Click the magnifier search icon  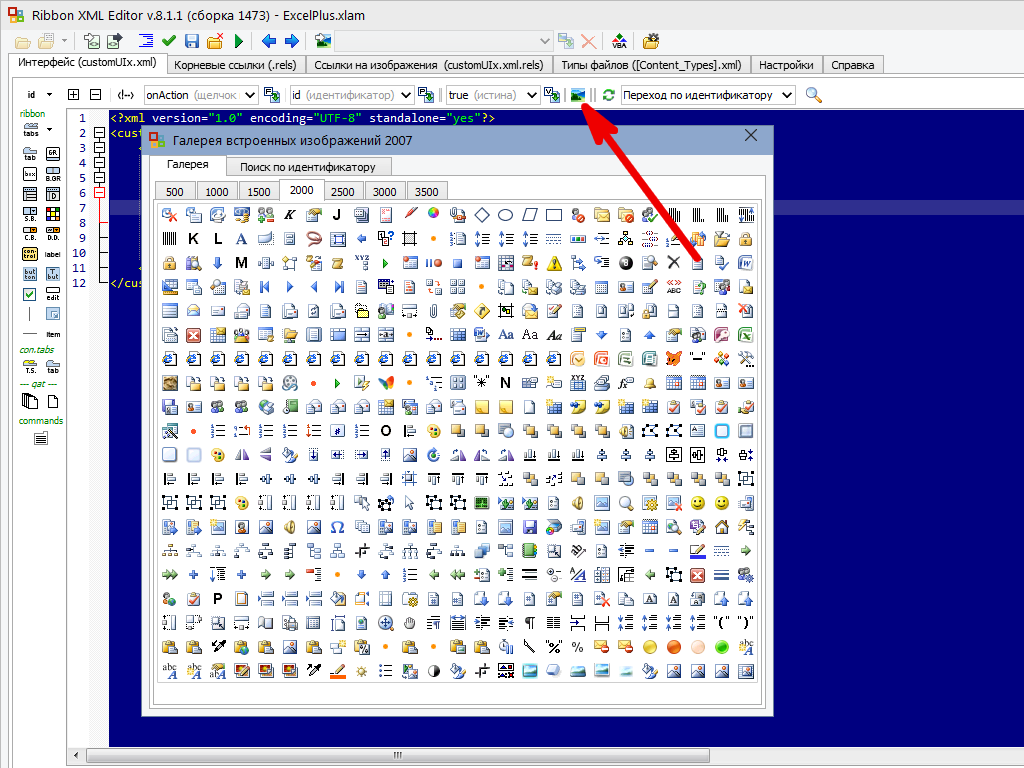[814, 95]
